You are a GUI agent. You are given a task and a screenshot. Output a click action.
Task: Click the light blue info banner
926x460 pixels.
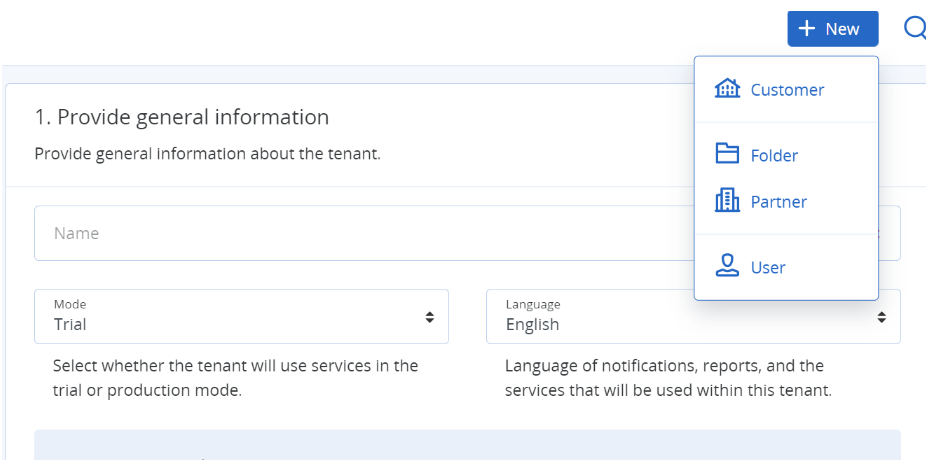click(x=467, y=445)
